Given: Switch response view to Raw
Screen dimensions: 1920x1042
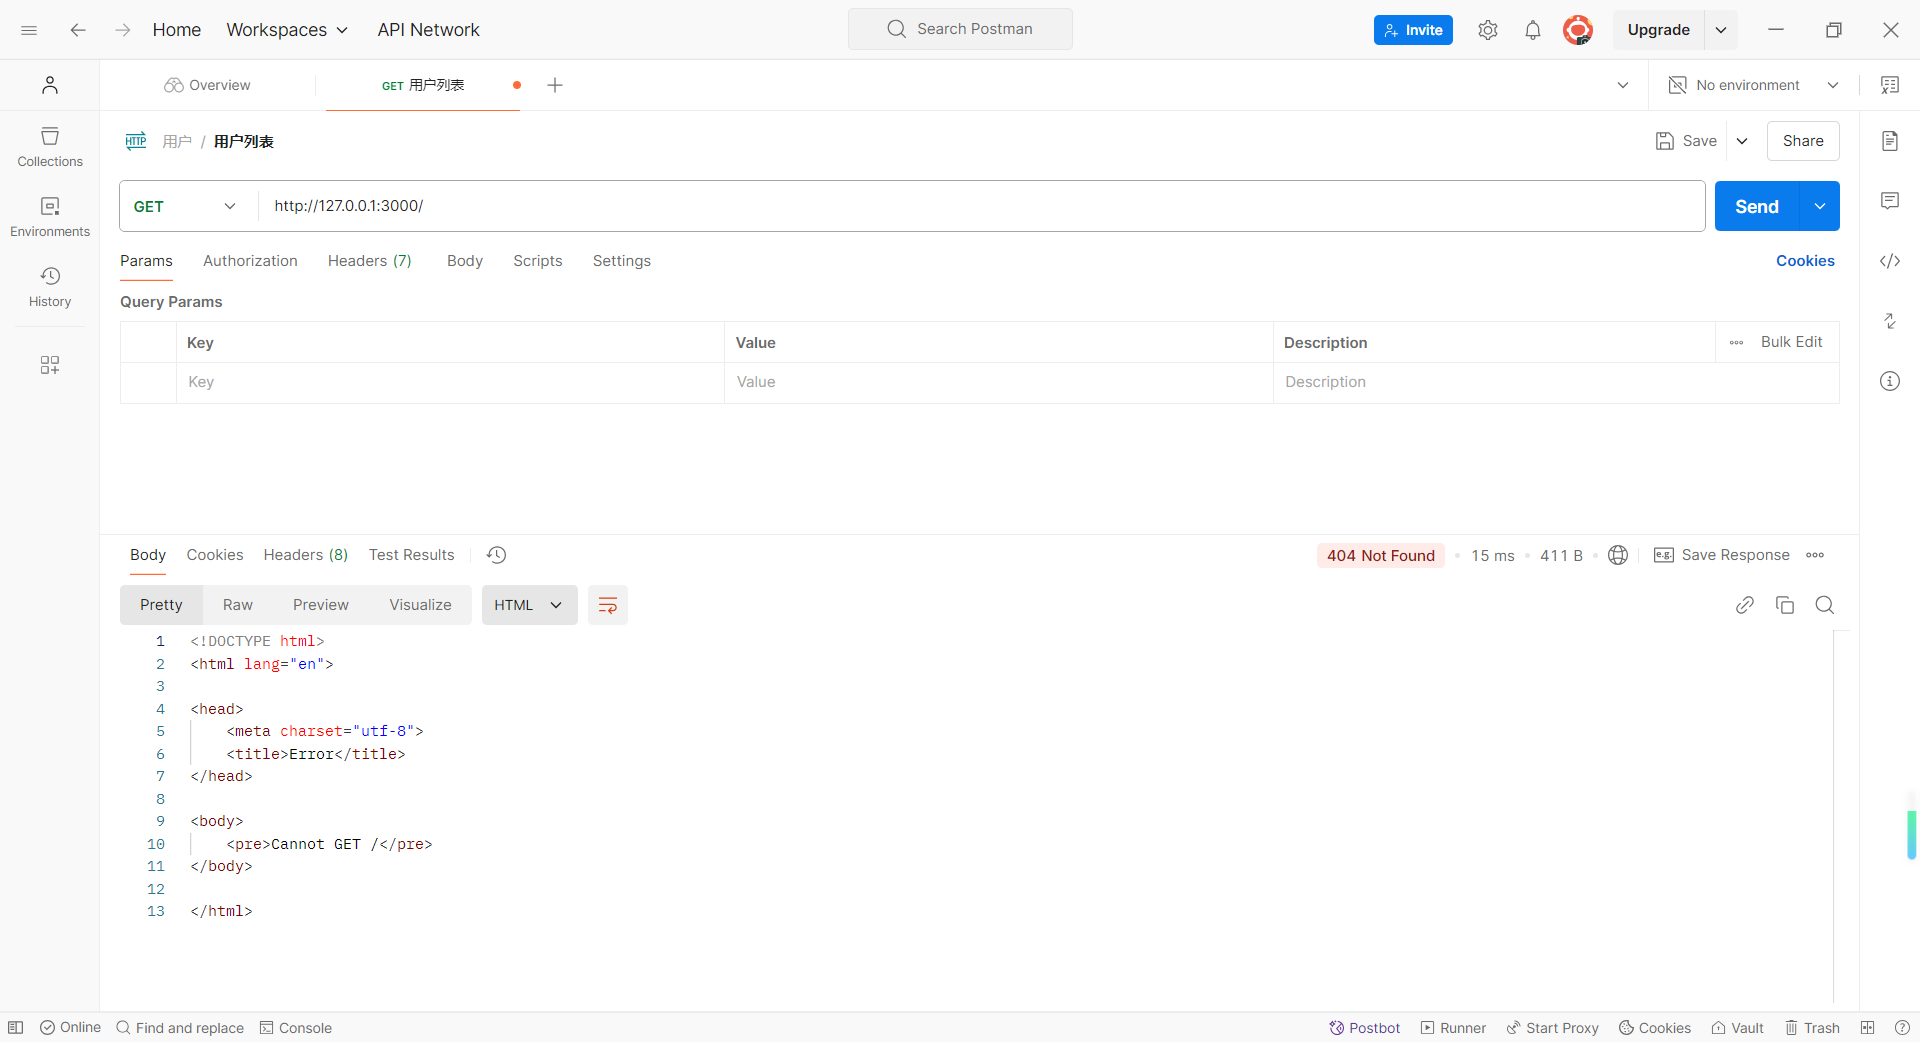Looking at the screenshot, I should [238, 605].
